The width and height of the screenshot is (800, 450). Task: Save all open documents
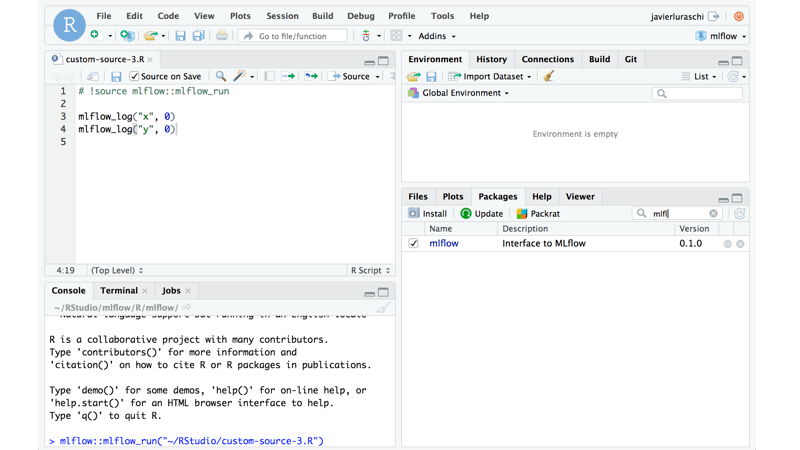pos(199,36)
